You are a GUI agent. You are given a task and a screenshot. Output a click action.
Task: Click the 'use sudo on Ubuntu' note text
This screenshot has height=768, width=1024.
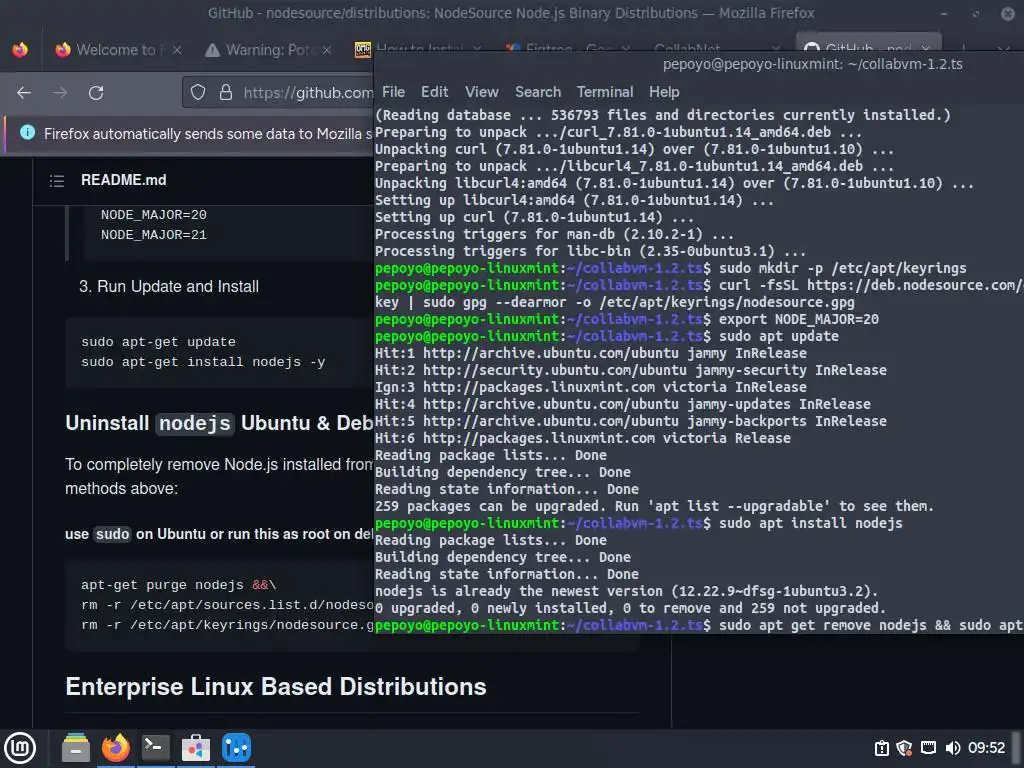(x=219, y=534)
